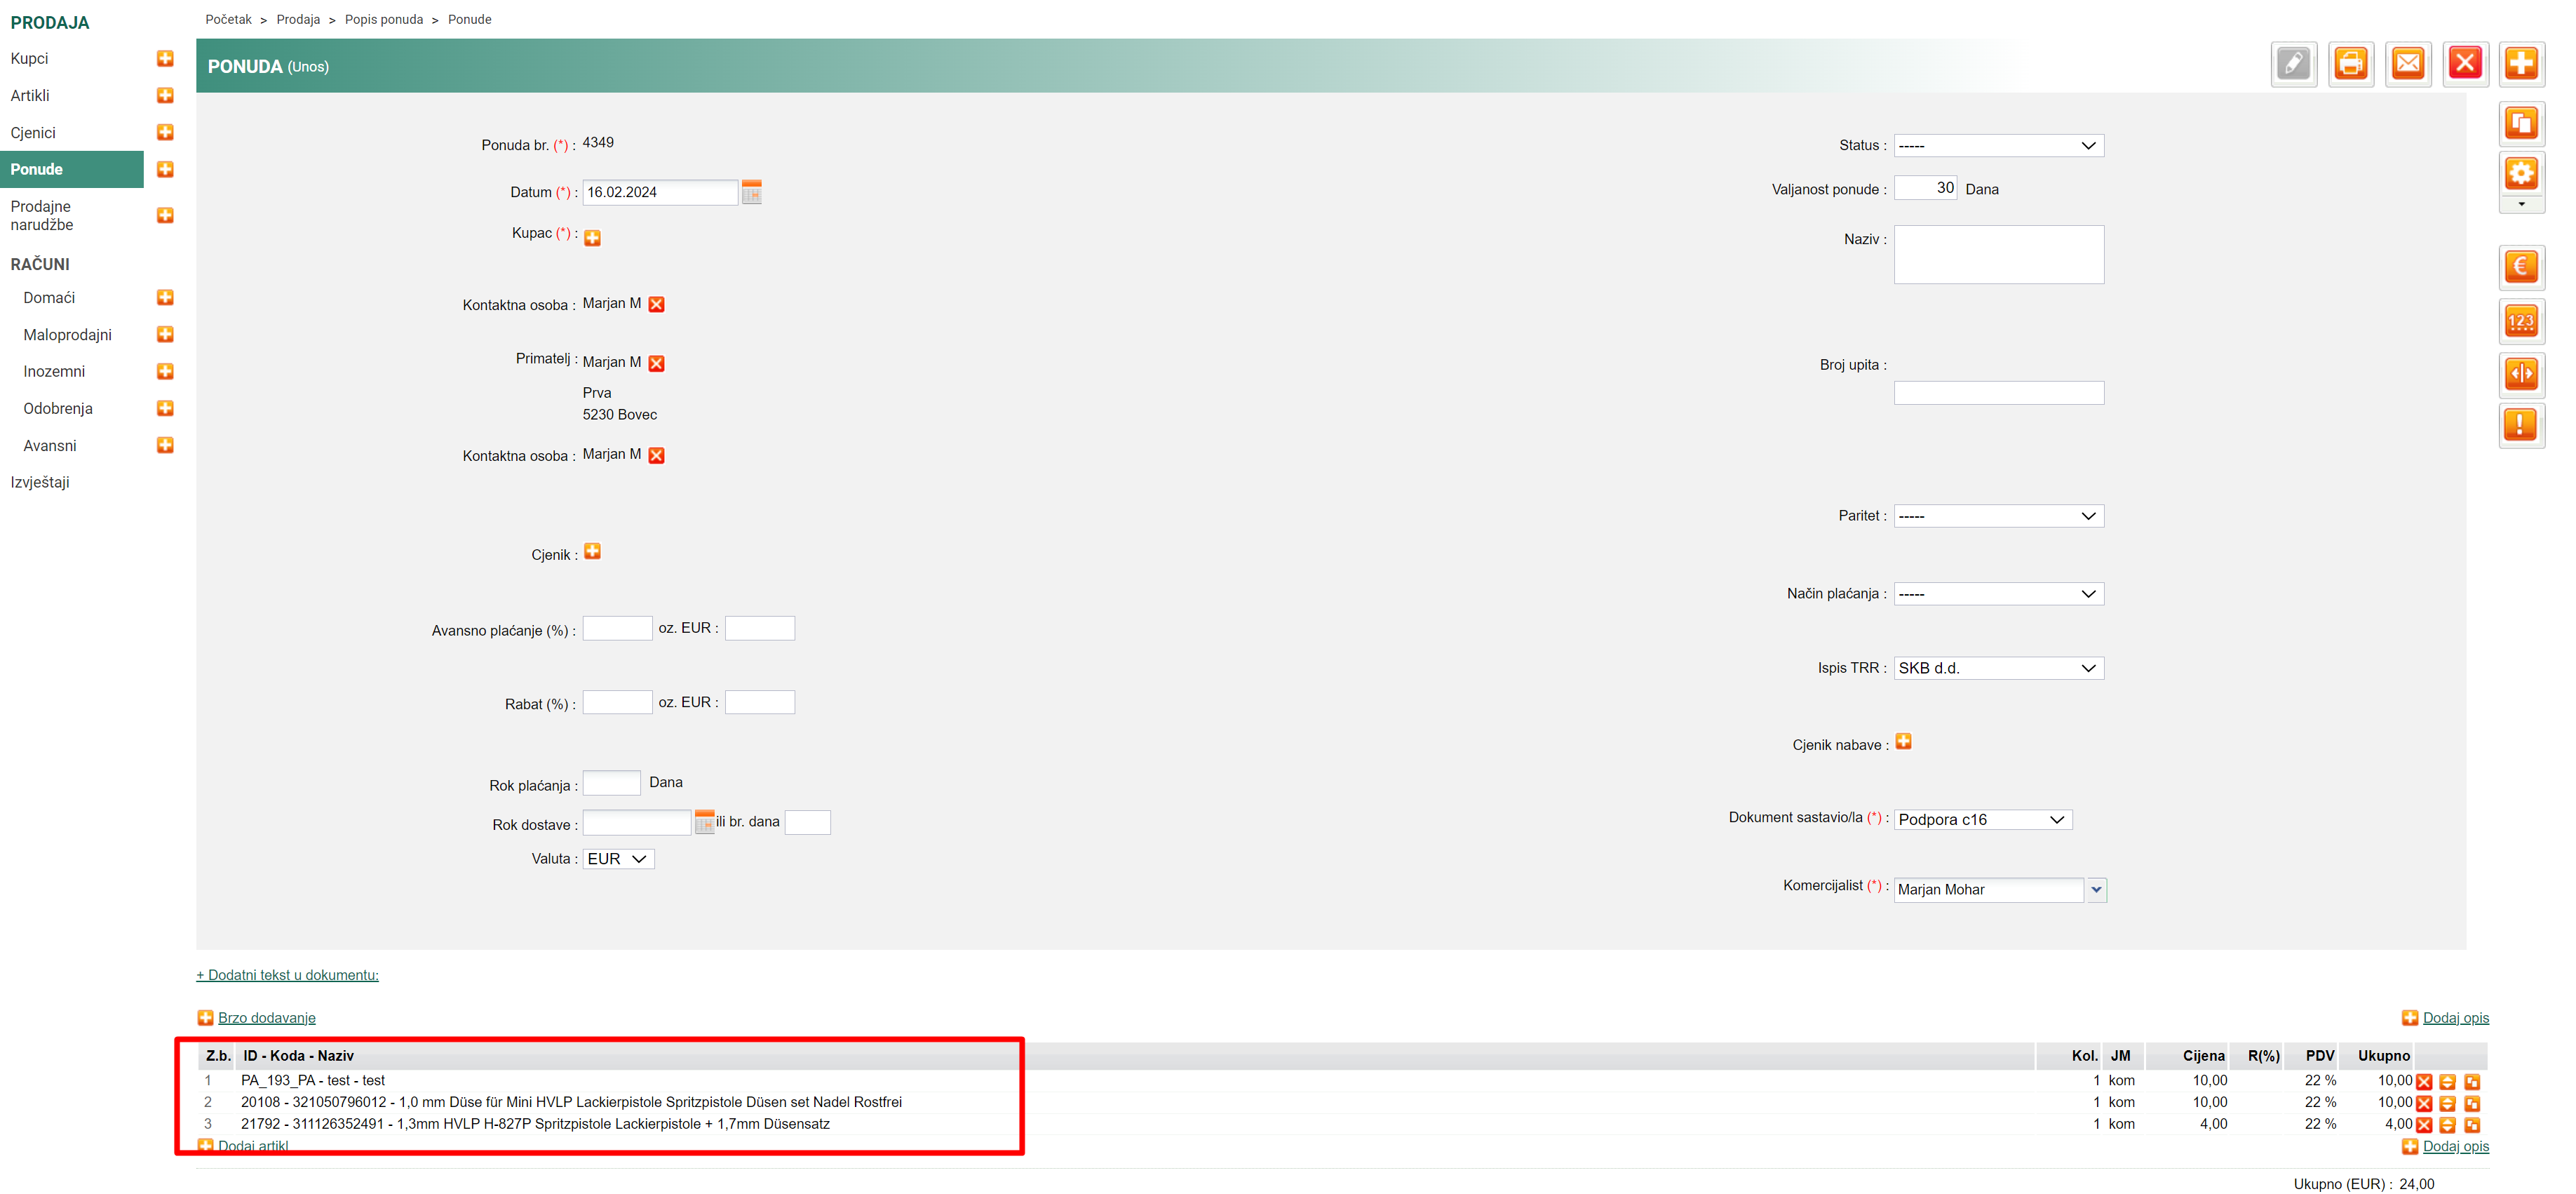Image resolution: width=2576 pixels, height=1194 pixels.
Task: Add new entry next to Artikli
Action: point(165,95)
